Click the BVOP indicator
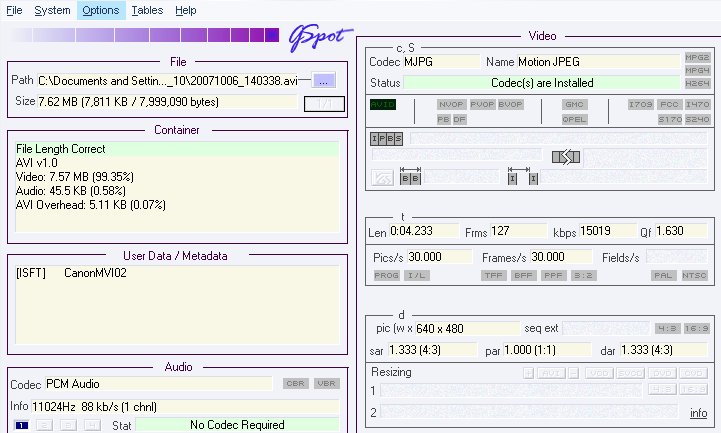This screenshot has width=721, height=433. tap(510, 104)
